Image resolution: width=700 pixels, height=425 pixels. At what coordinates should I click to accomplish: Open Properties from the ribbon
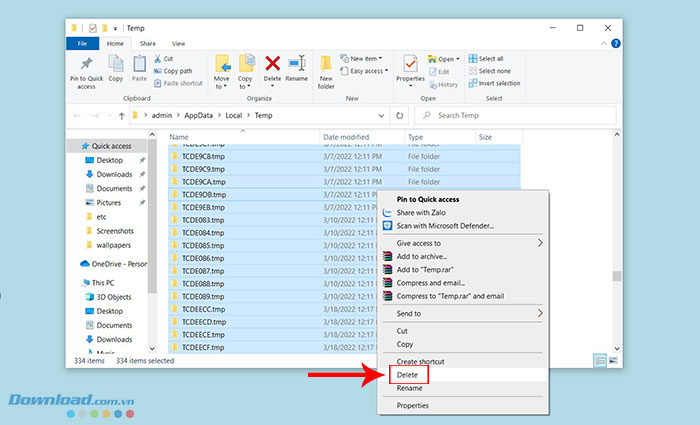pos(410,68)
